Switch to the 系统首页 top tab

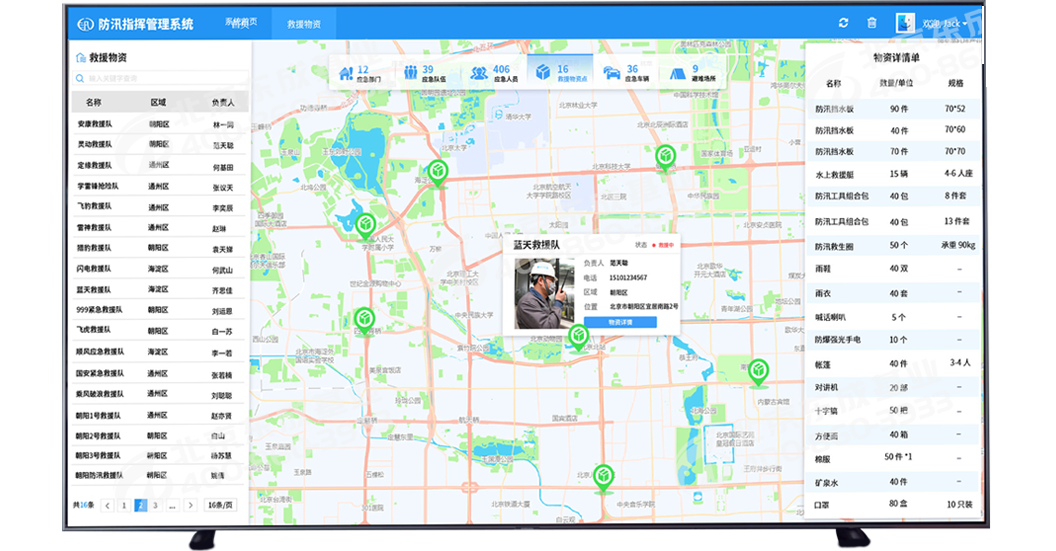pos(241,22)
